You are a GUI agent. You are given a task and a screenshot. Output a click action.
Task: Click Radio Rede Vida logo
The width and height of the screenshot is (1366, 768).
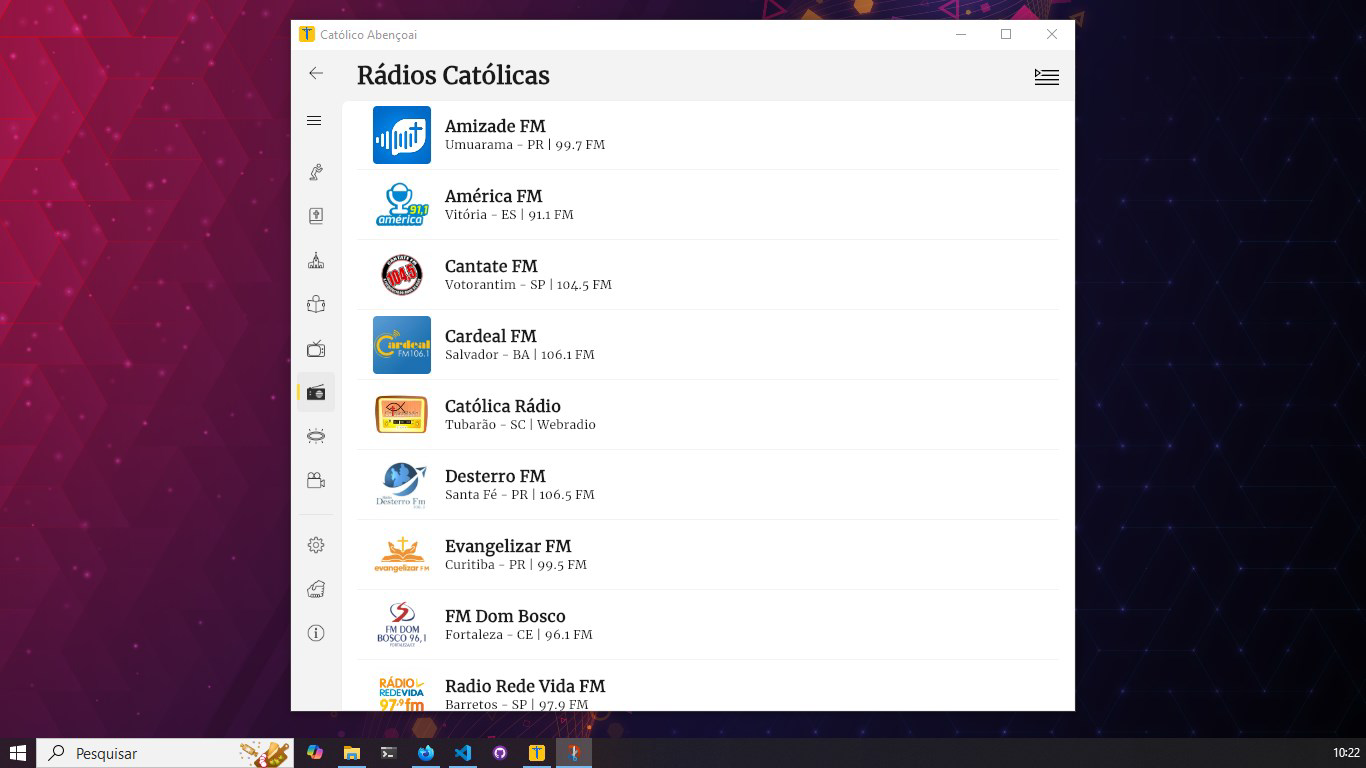(x=402, y=693)
